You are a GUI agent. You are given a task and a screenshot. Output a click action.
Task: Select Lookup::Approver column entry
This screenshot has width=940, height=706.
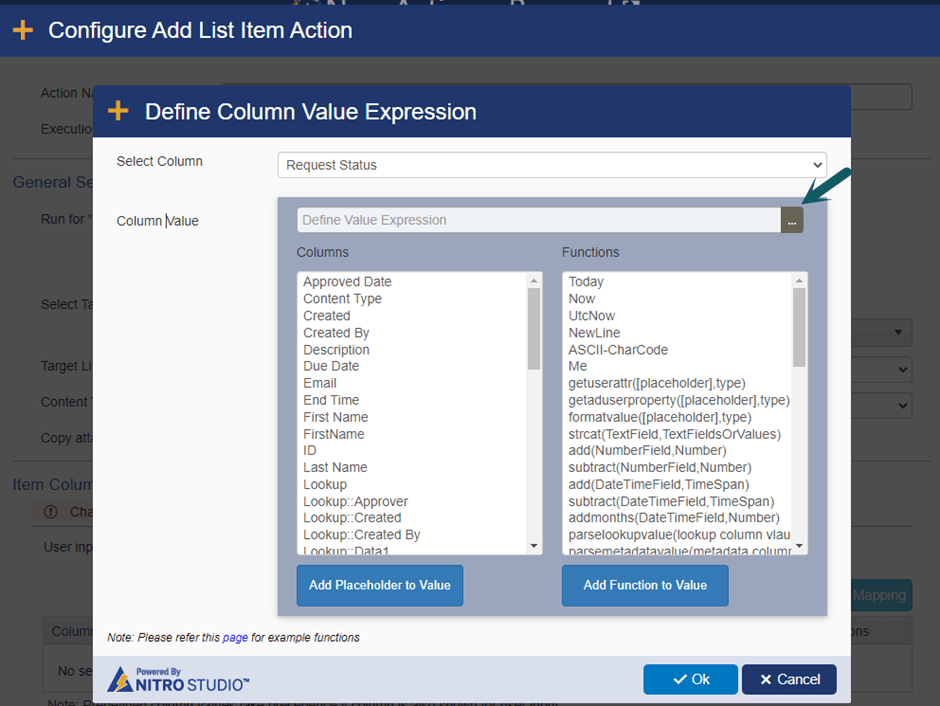[x=355, y=501]
